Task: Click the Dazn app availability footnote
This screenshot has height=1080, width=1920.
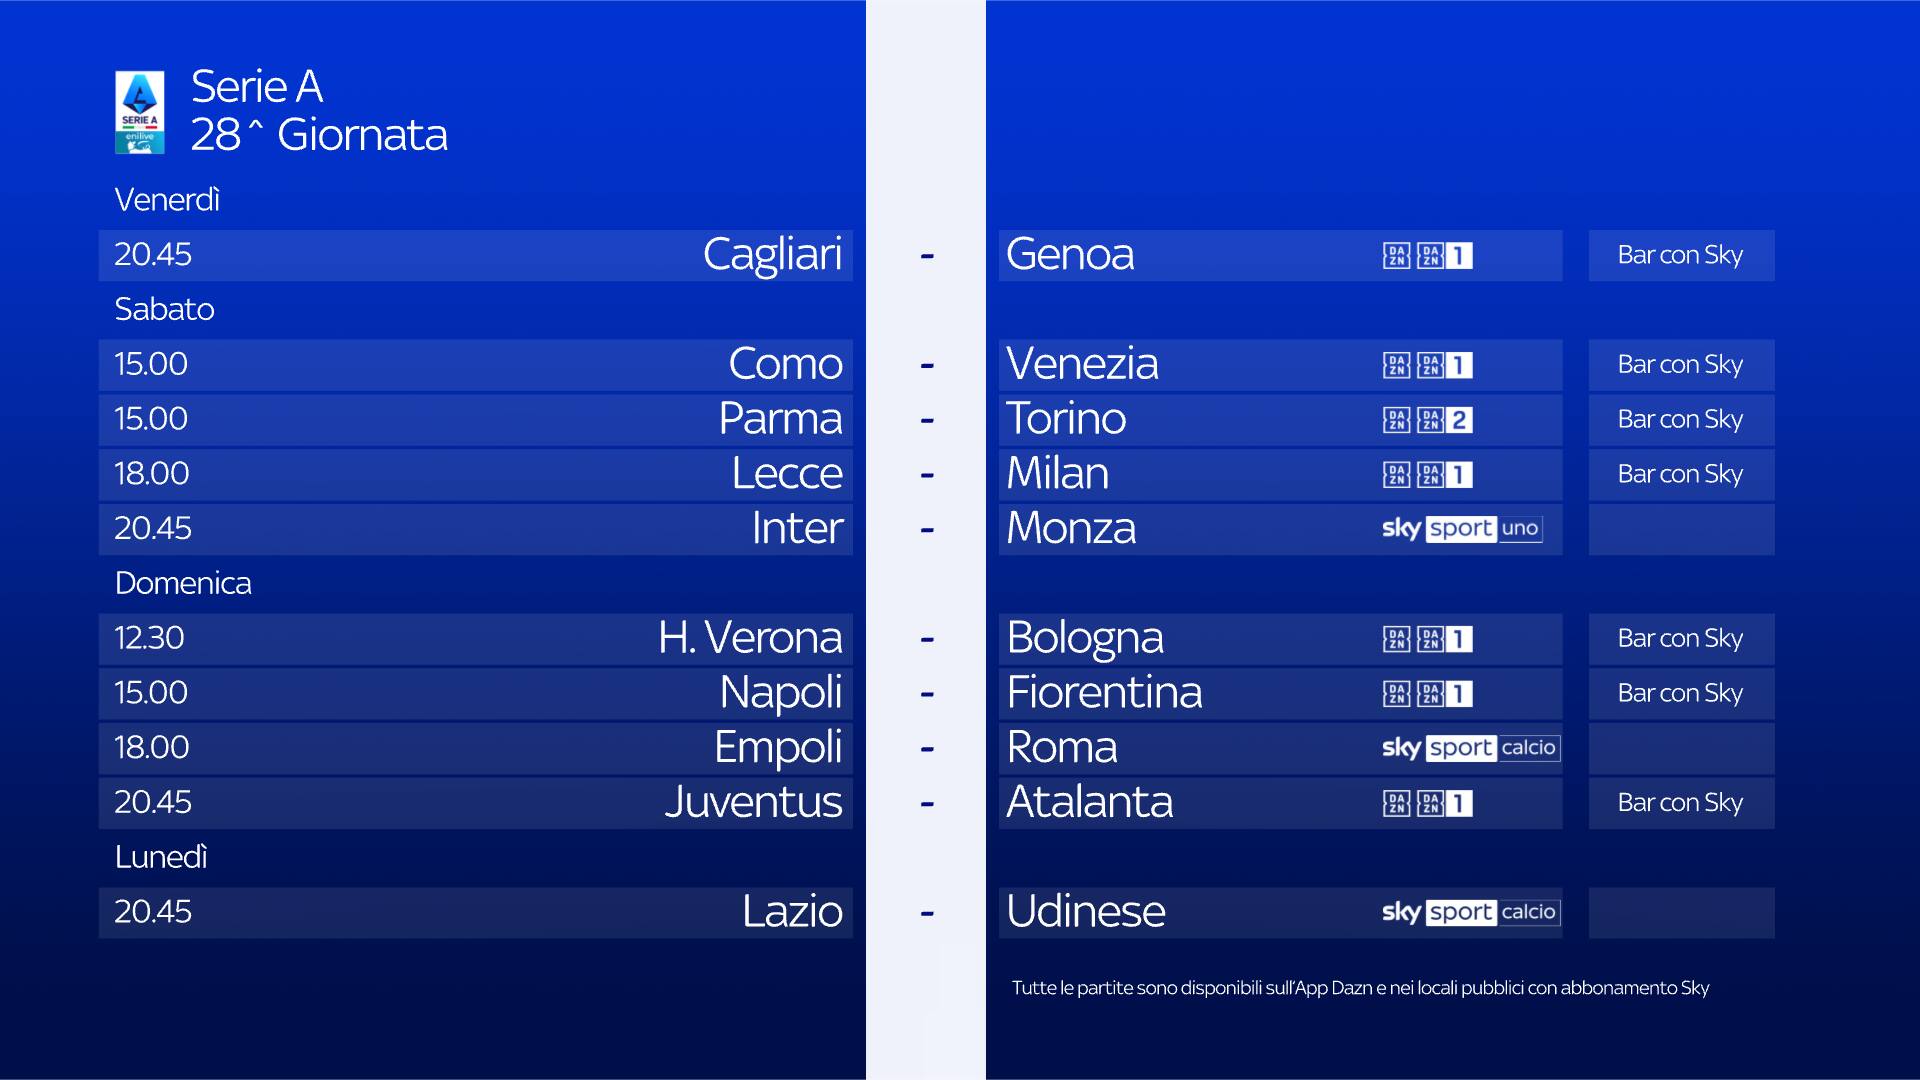Action: (1360, 988)
